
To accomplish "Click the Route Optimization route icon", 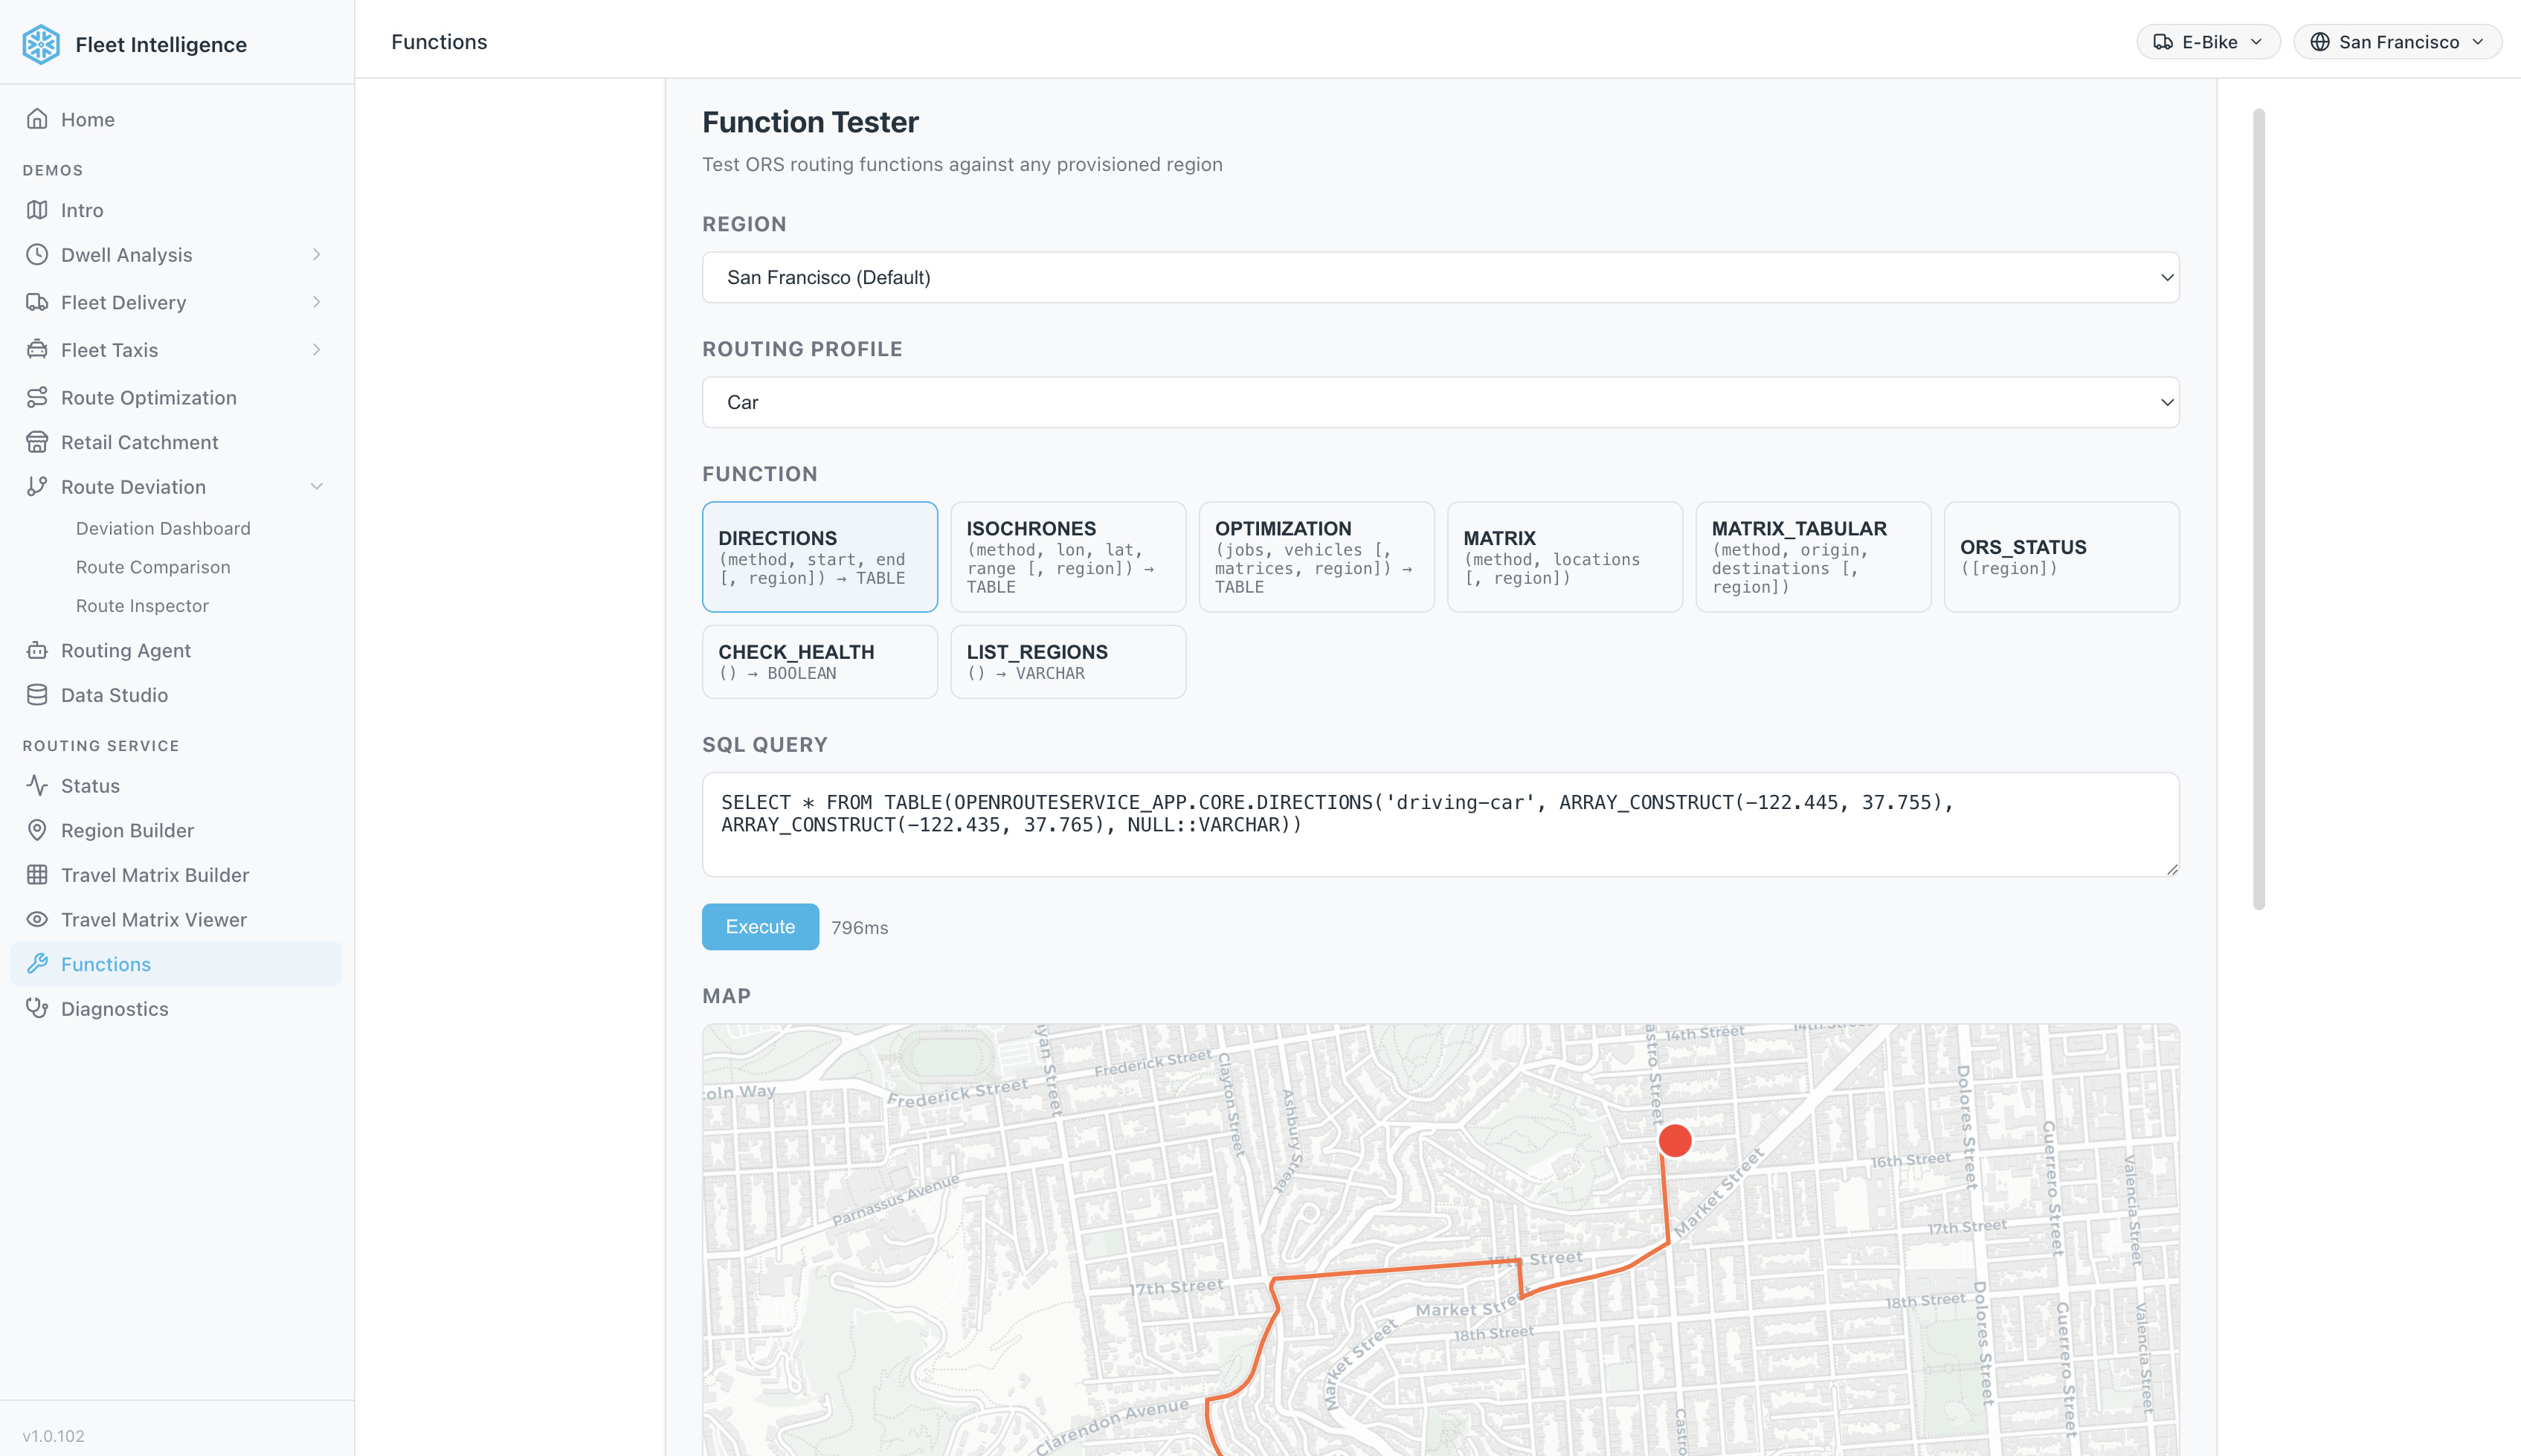I will pos(37,397).
